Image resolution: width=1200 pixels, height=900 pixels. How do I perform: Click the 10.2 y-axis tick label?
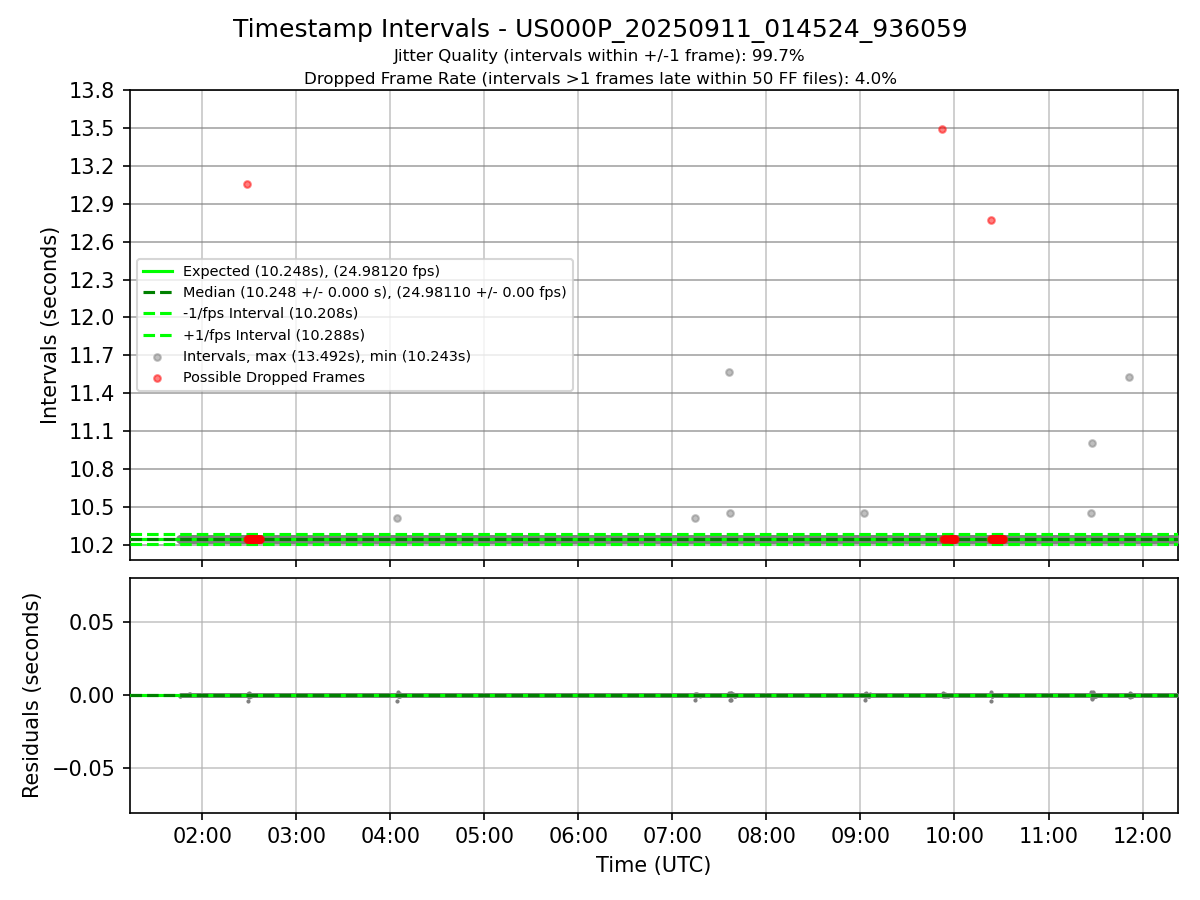point(93,545)
